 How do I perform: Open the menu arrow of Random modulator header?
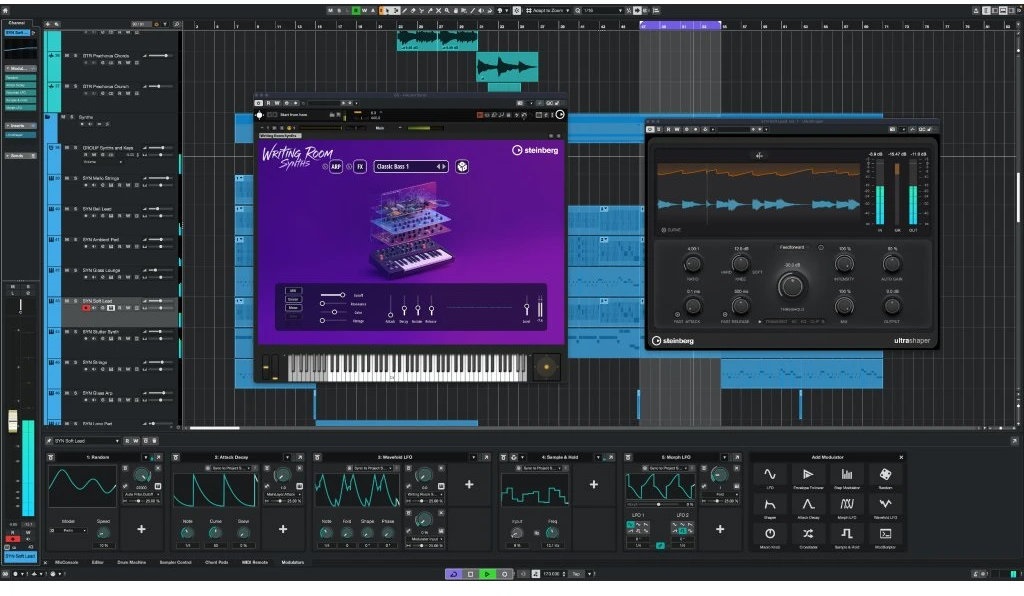click(x=146, y=458)
